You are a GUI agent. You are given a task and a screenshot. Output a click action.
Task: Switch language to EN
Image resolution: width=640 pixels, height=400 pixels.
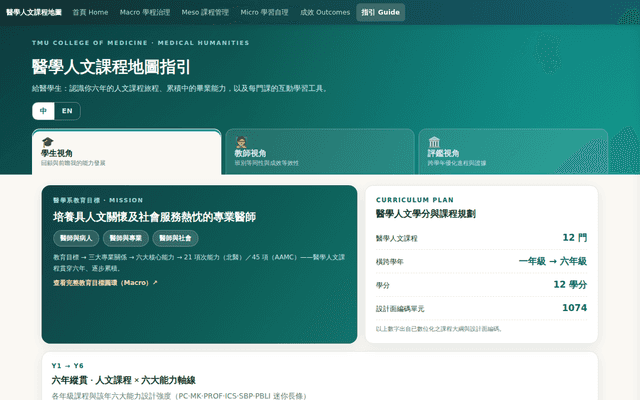tap(67, 111)
